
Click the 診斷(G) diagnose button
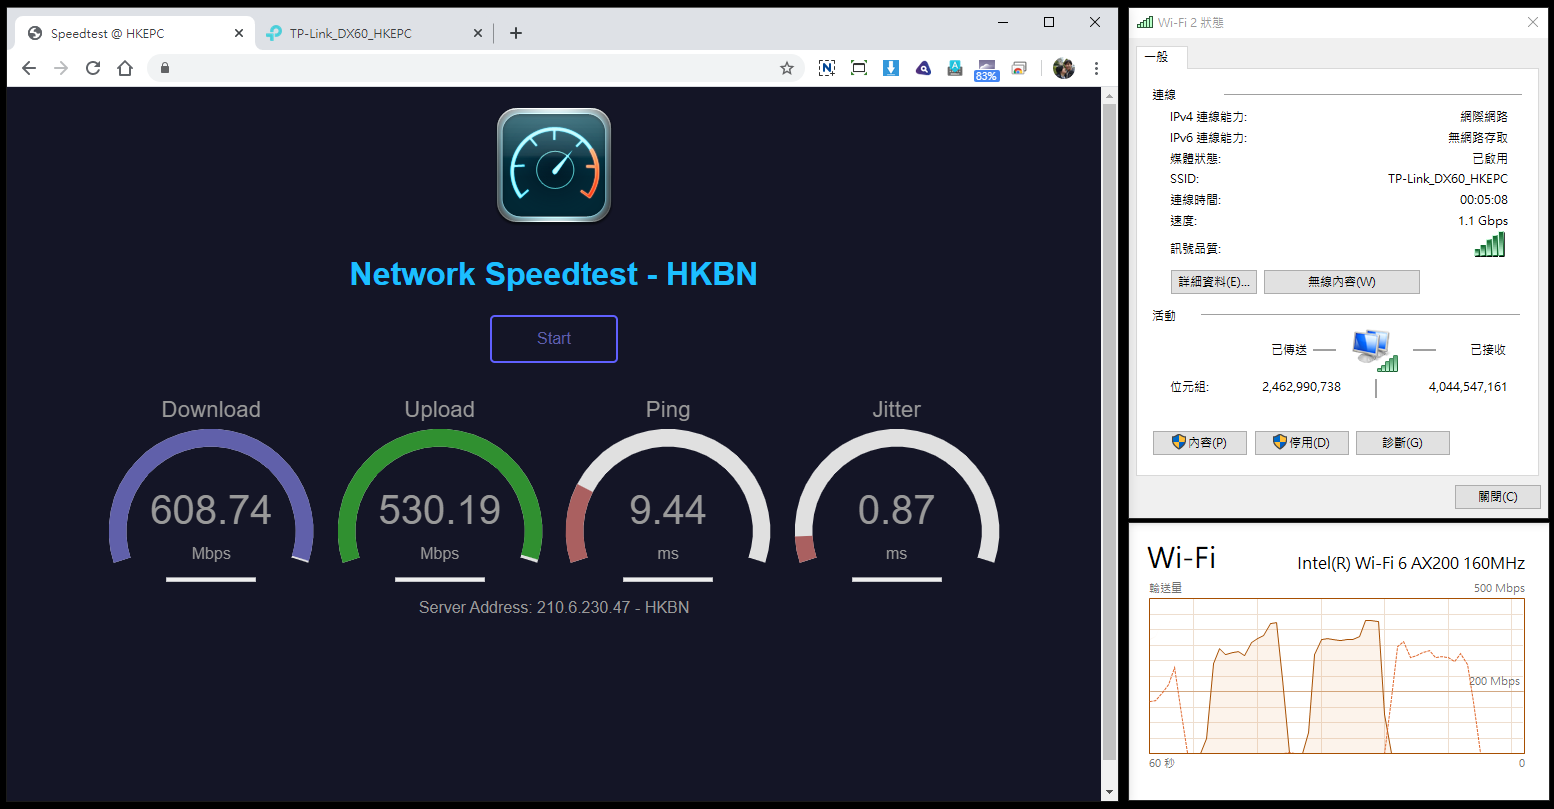(1403, 443)
